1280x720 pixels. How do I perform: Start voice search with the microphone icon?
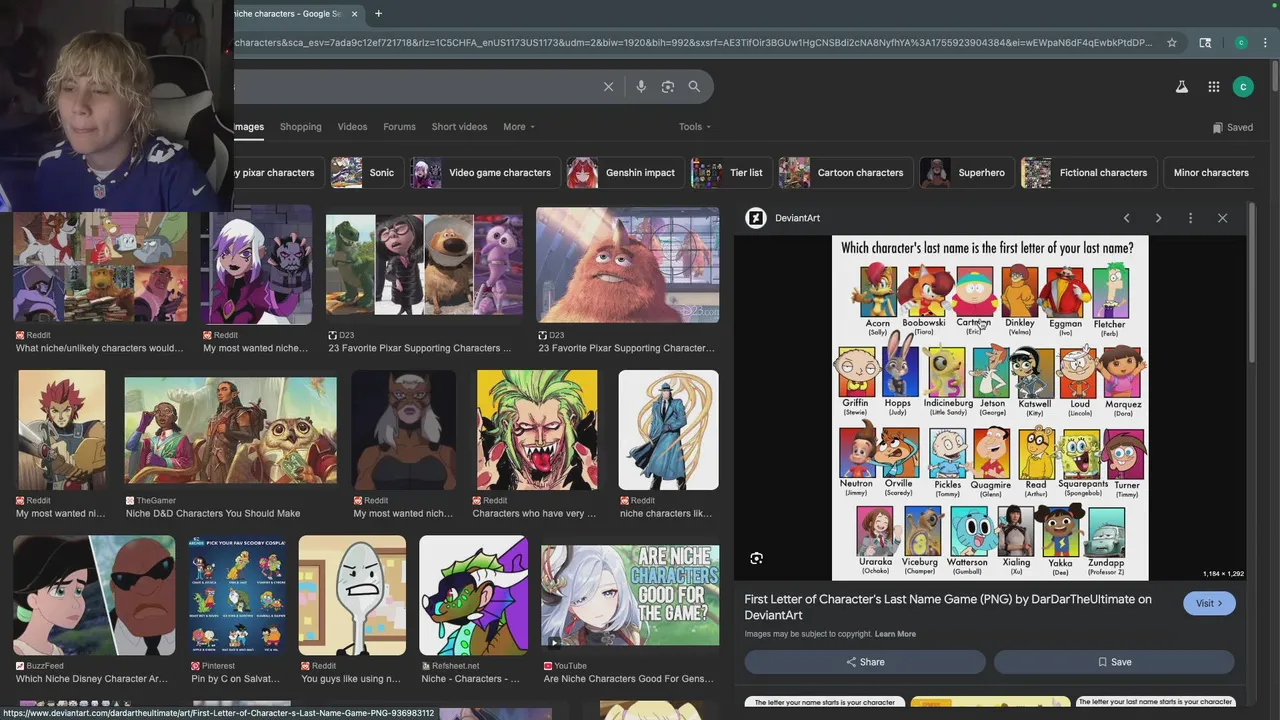(641, 87)
